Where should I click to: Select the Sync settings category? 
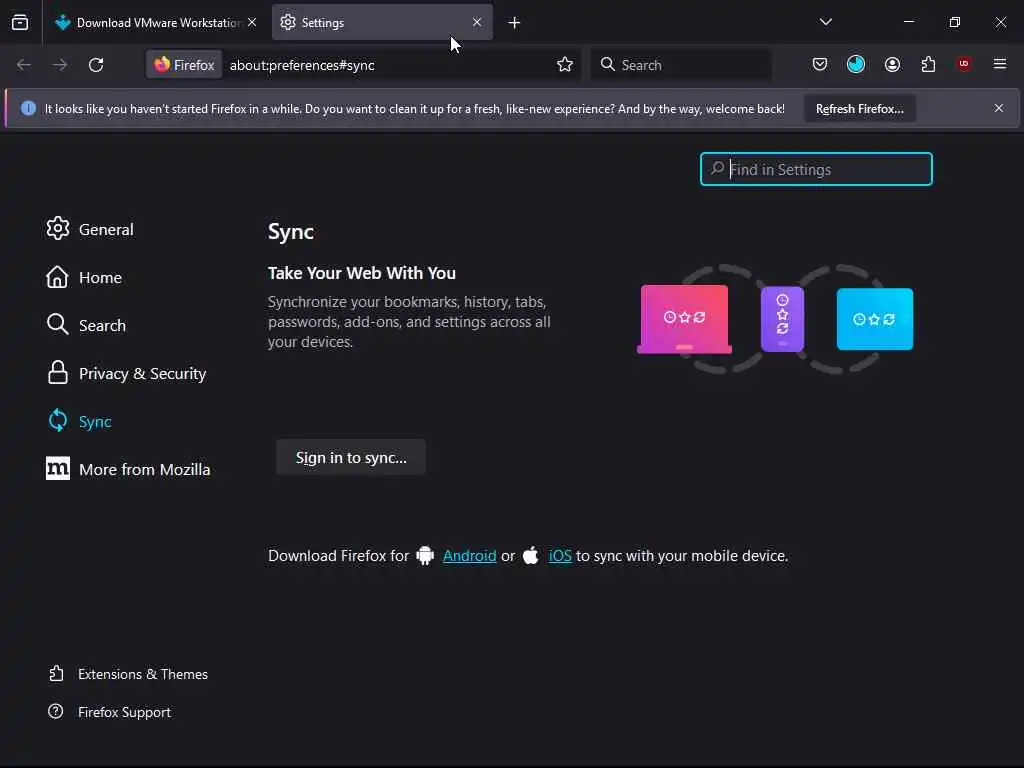(x=79, y=421)
